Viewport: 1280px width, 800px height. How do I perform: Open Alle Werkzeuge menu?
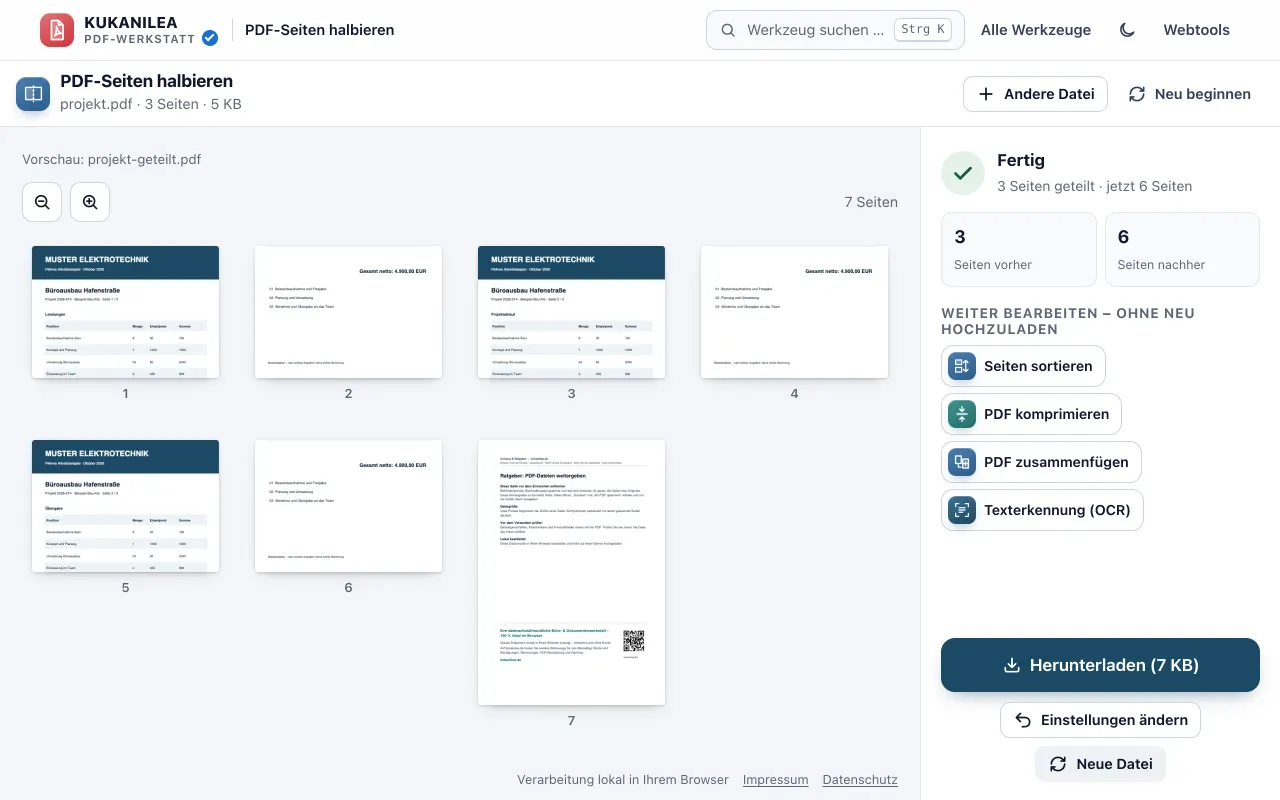click(1036, 30)
